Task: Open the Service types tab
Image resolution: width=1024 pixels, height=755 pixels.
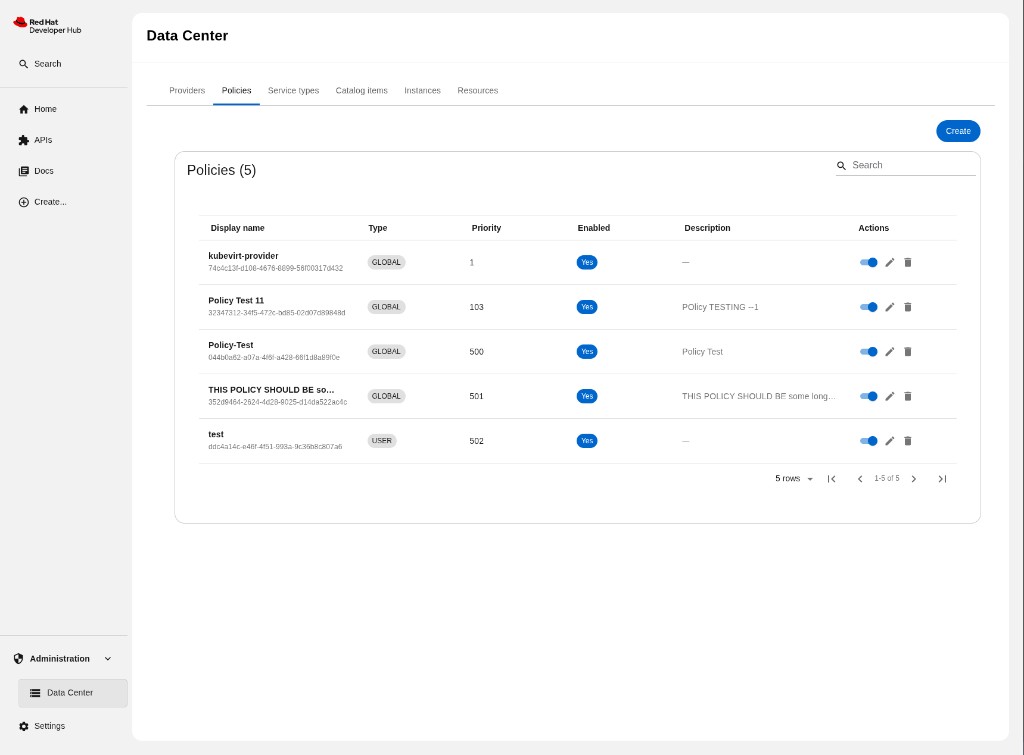Action: (293, 91)
